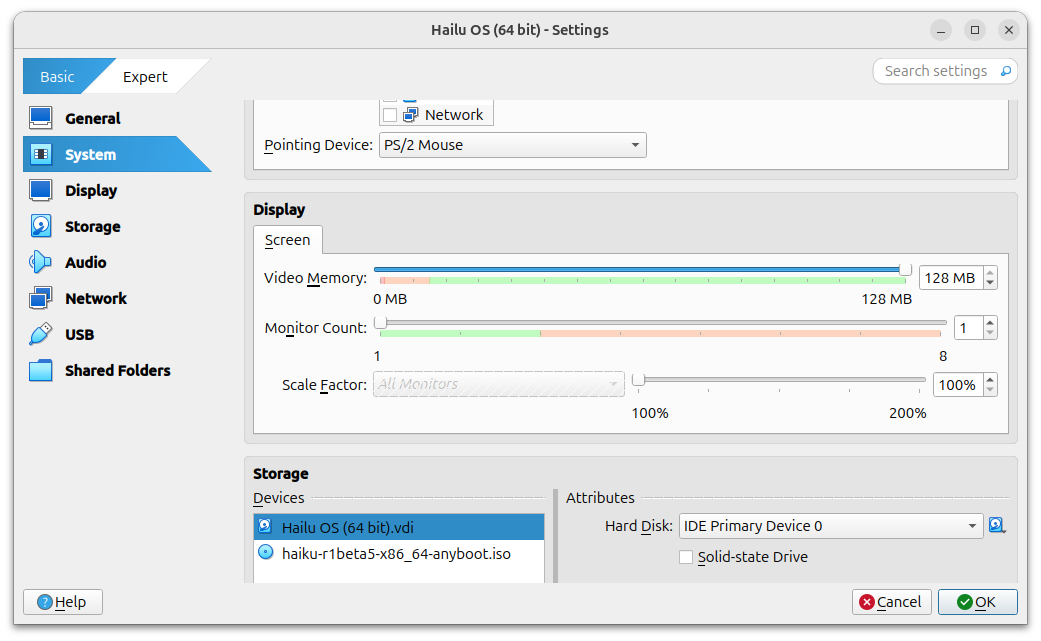Click the hard disk chooser icon

[997, 526]
